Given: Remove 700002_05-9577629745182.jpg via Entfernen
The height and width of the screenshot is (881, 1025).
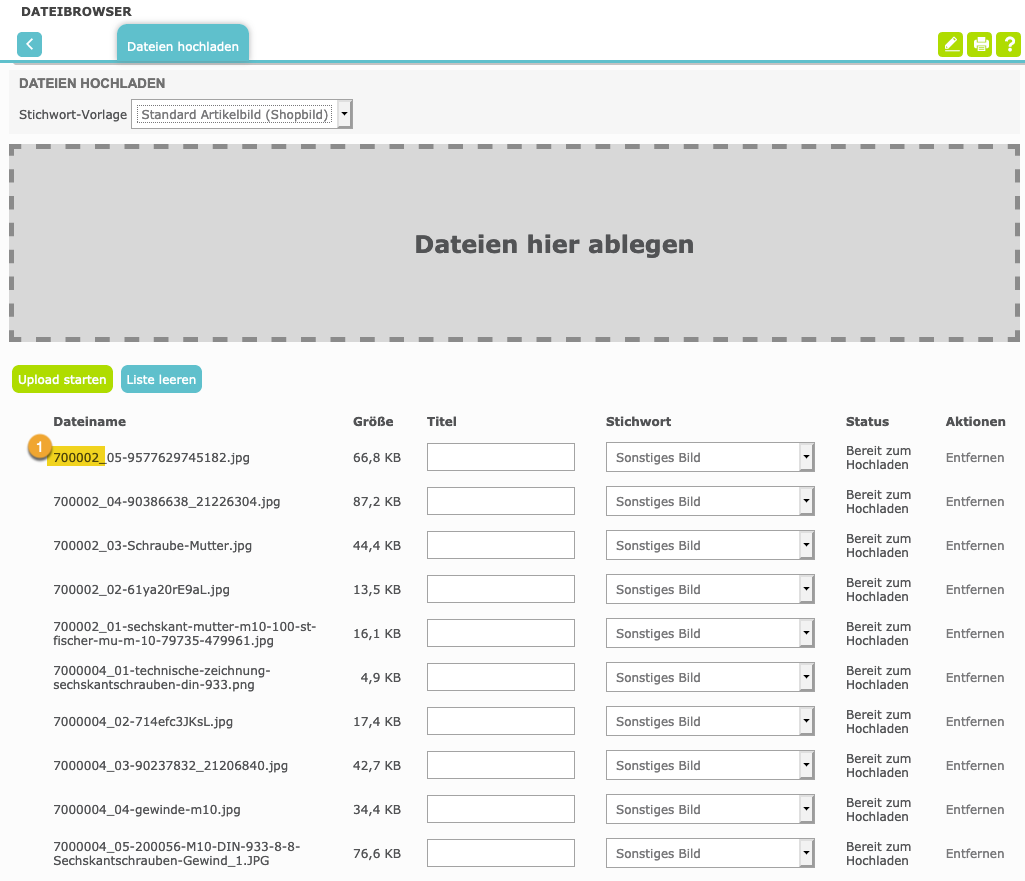Looking at the screenshot, I should pos(975,458).
